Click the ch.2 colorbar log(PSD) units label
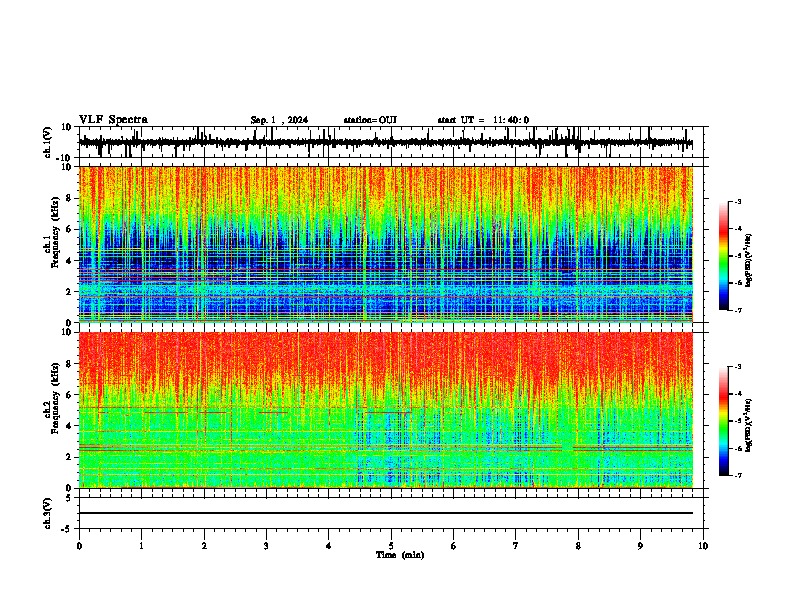 748,425
